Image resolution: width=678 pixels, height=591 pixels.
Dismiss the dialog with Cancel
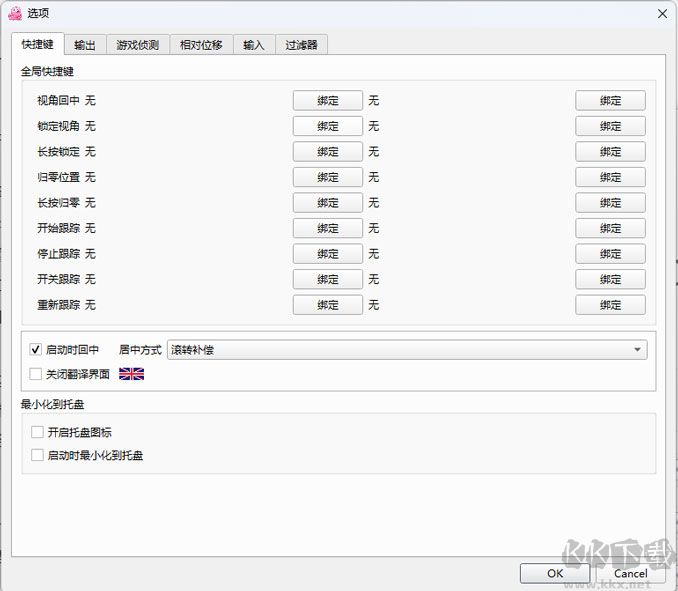[630, 573]
